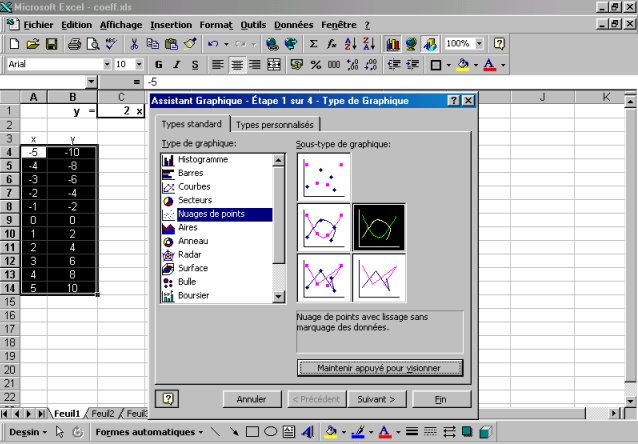
Task: Switch to the Feuil2 sheet tab
Action: click(103, 413)
